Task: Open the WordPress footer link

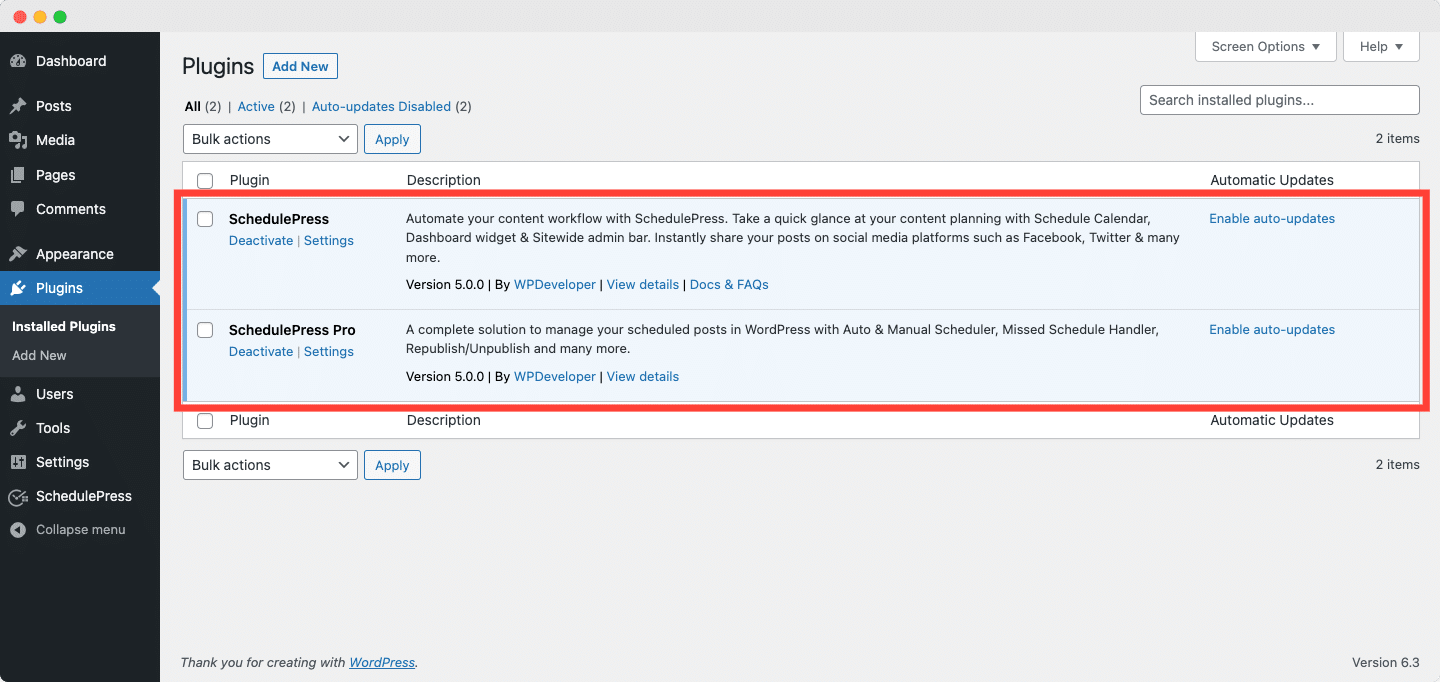Action: [382, 662]
